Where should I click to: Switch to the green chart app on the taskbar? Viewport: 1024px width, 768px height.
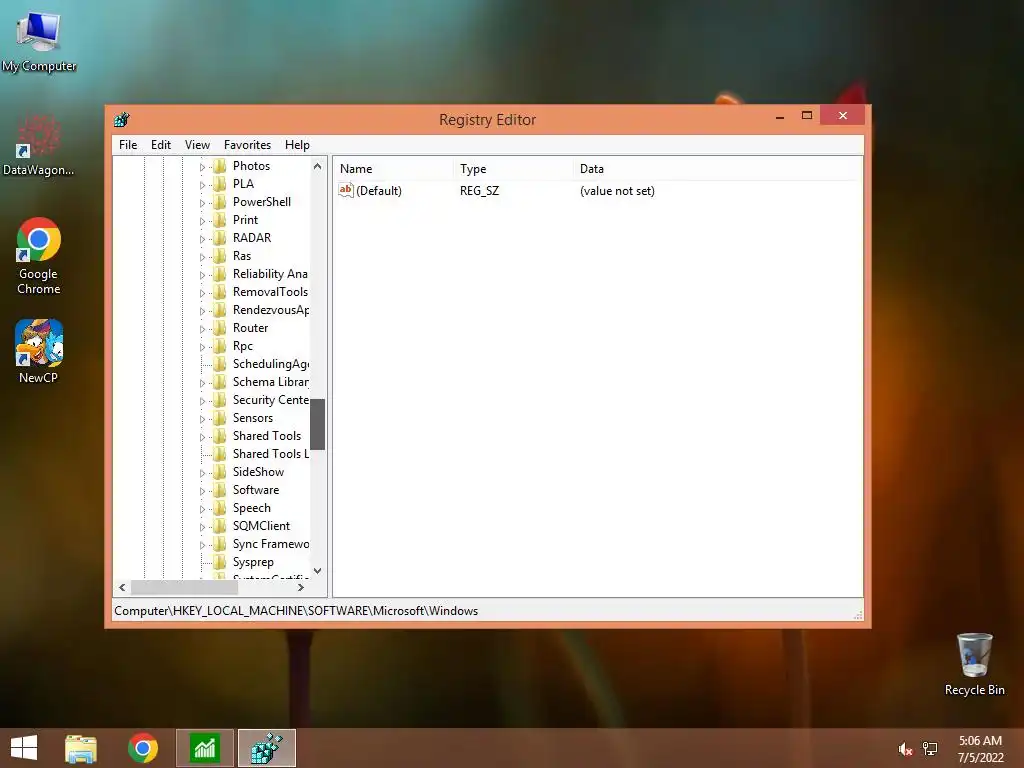205,748
